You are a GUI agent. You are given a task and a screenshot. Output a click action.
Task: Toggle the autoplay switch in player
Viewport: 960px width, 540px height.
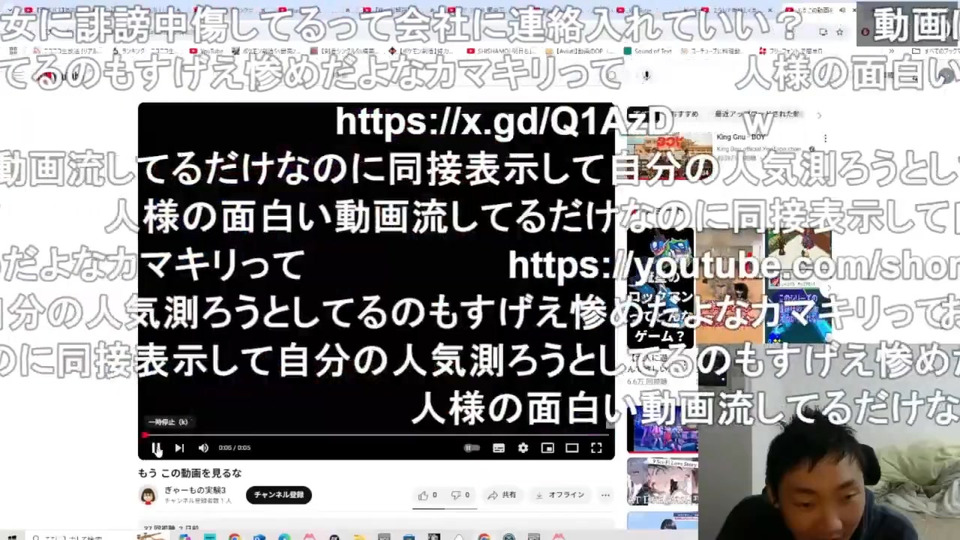471,448
